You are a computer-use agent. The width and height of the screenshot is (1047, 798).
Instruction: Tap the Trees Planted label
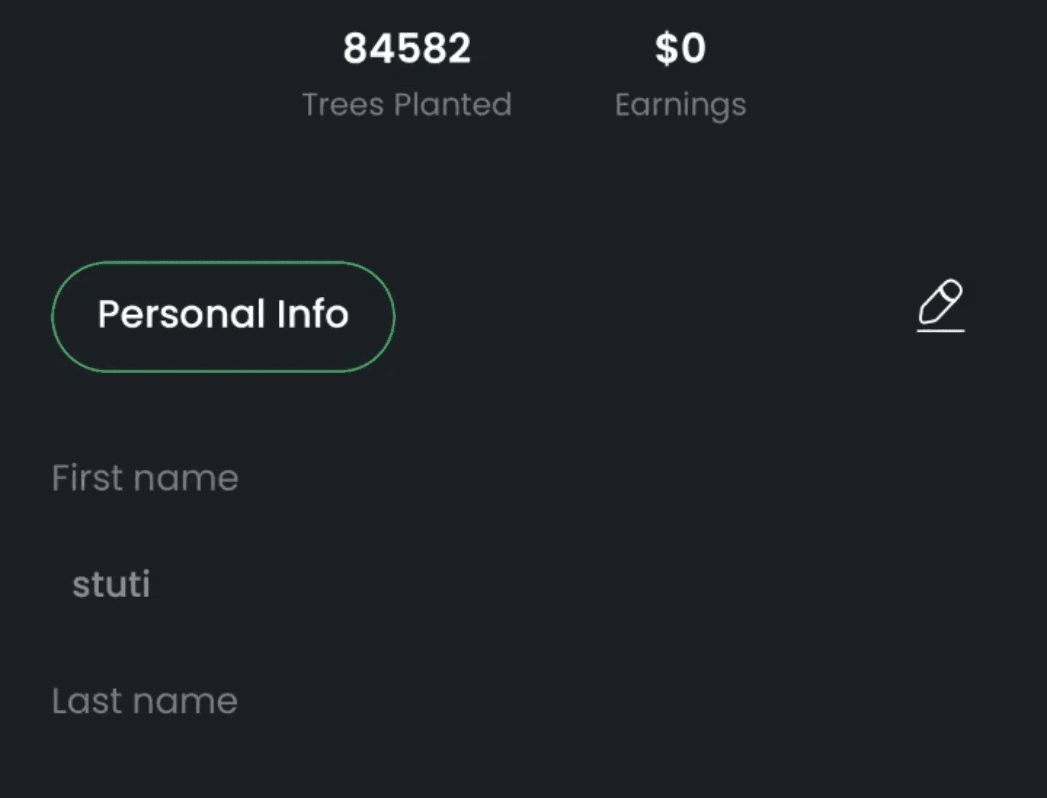click(x=407, y=104)
